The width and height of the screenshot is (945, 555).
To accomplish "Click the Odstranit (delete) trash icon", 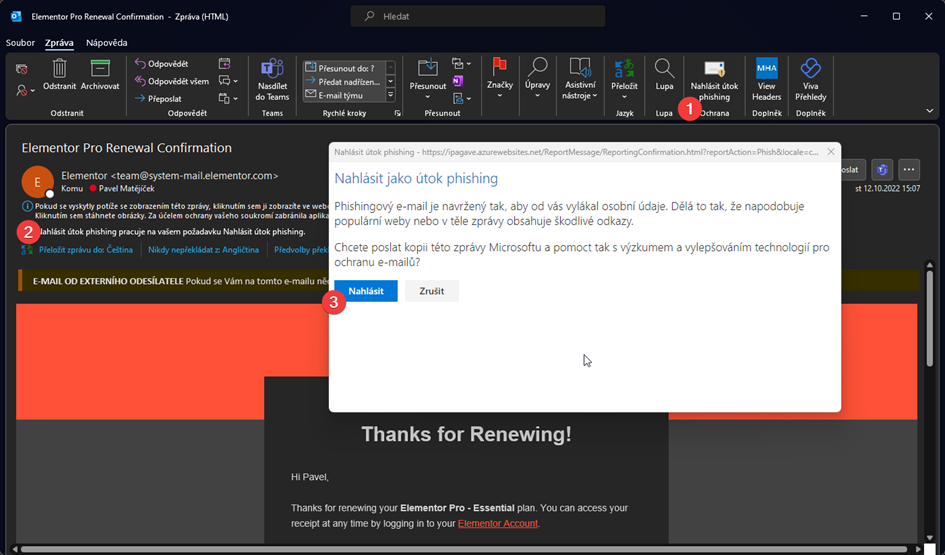I will (x=59, y=69).
